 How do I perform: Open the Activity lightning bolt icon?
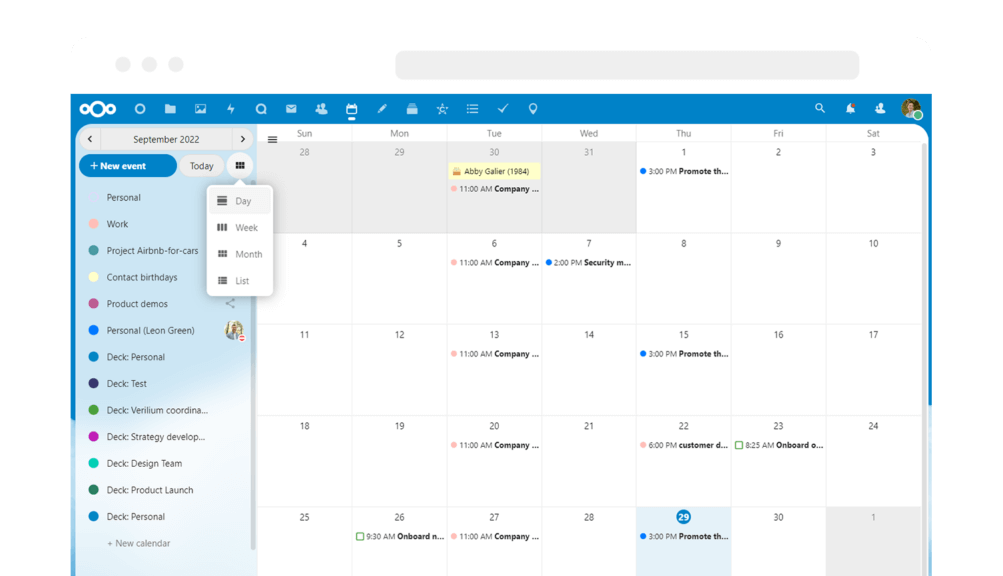coord(231,108)
